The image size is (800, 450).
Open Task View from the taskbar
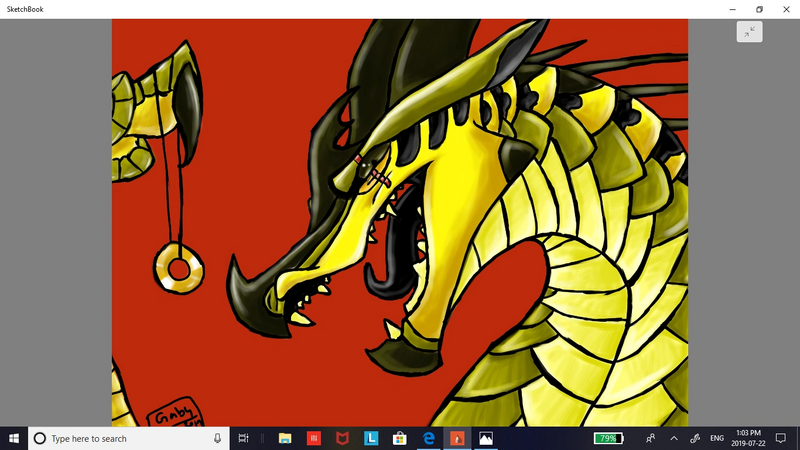click(x=245, y=438)
